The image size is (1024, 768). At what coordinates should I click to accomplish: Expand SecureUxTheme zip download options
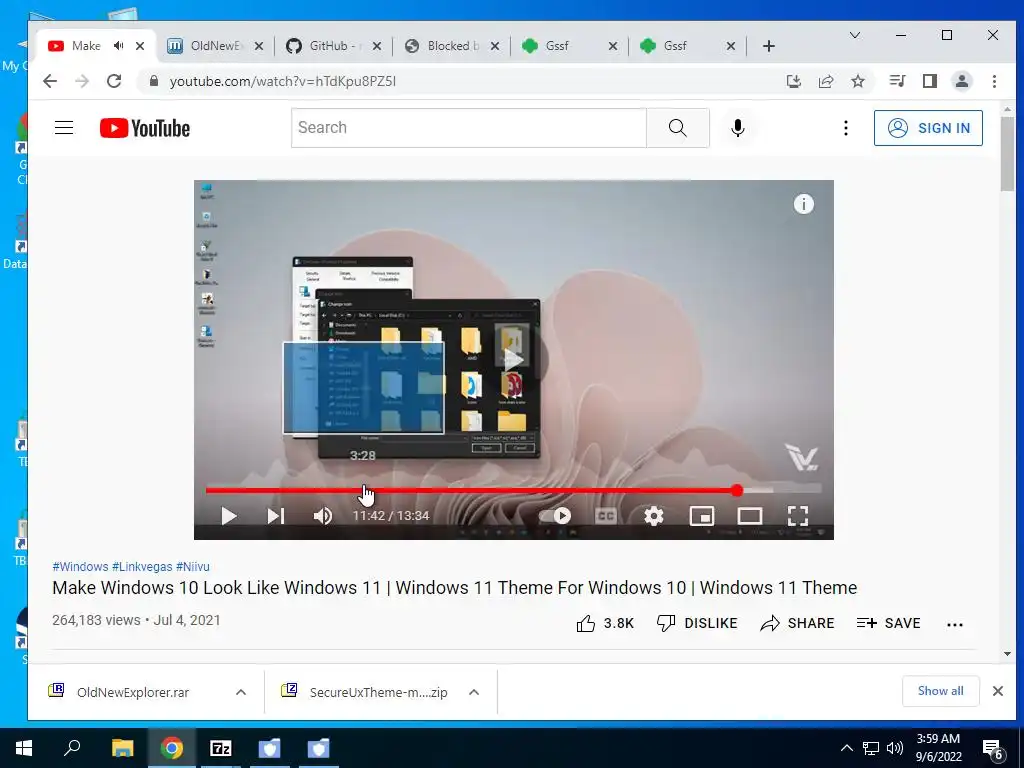click(x=474, y=692)
